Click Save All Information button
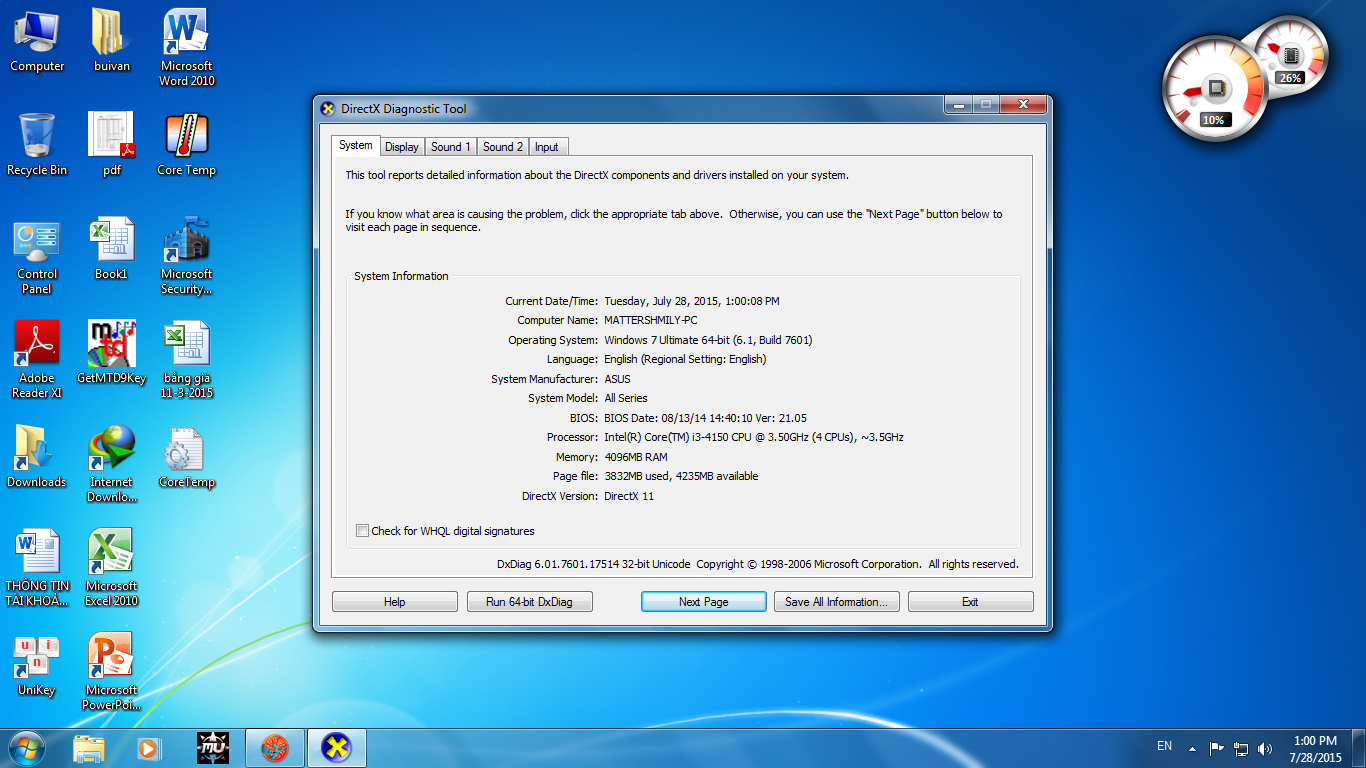The image size is (1366, 768). coord(837,602)
